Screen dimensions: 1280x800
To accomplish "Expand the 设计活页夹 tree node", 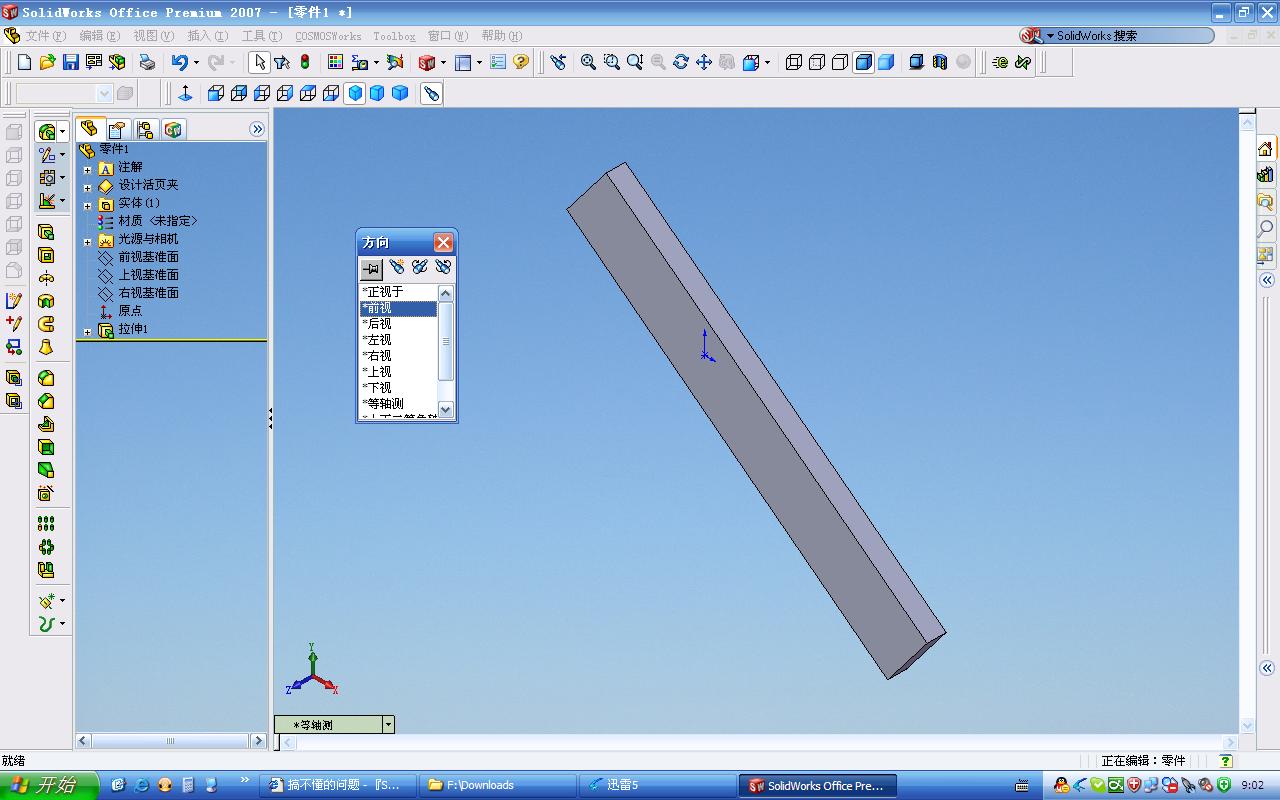I will (87, 187).
